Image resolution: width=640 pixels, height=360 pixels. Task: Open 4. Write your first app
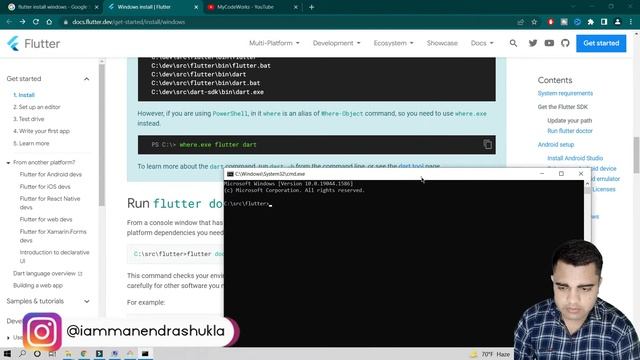coord(41,131)
